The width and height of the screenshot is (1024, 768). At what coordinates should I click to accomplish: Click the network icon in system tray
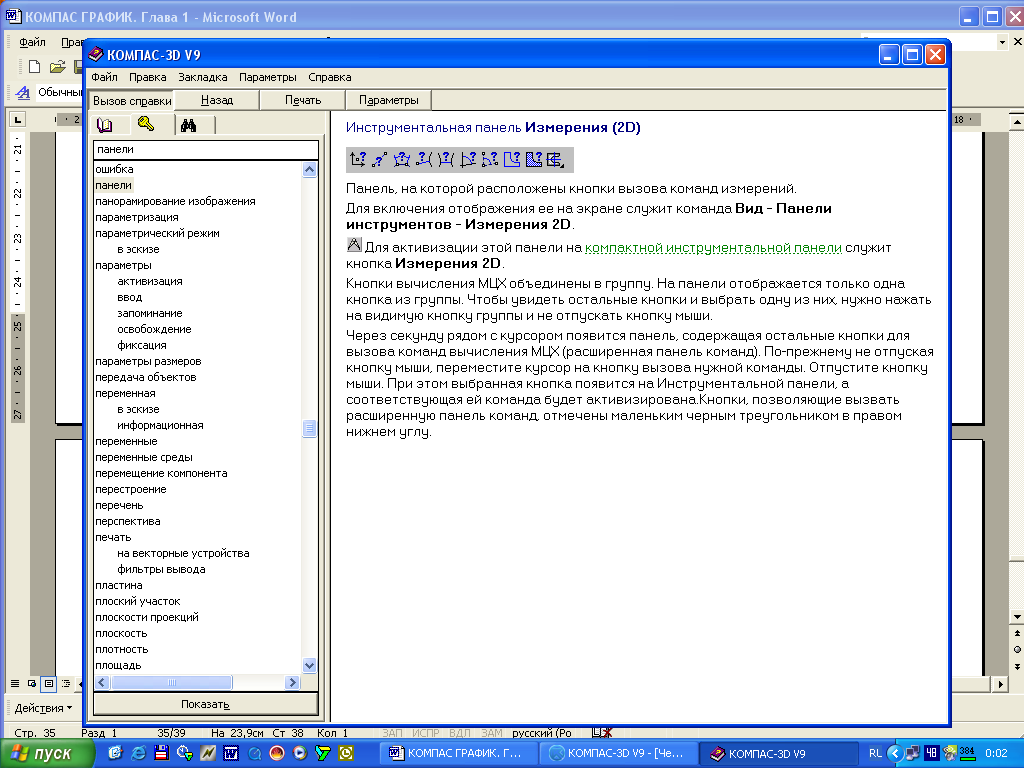tap(912, 753)
